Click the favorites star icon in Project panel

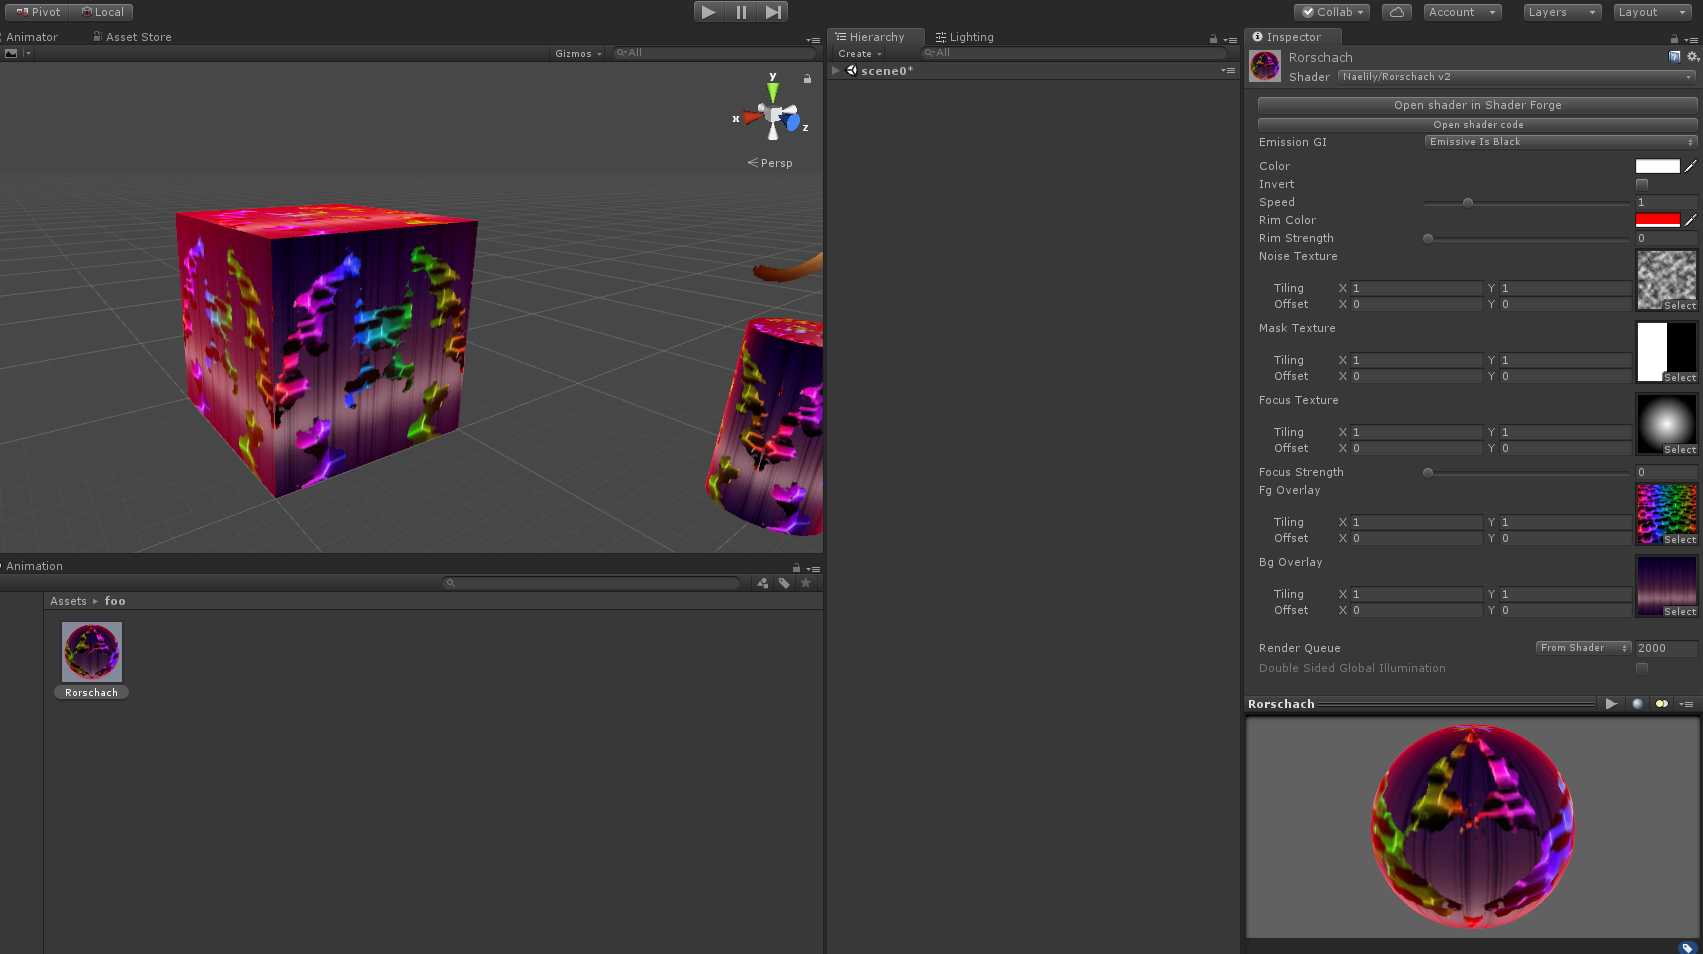pos(806,583)
